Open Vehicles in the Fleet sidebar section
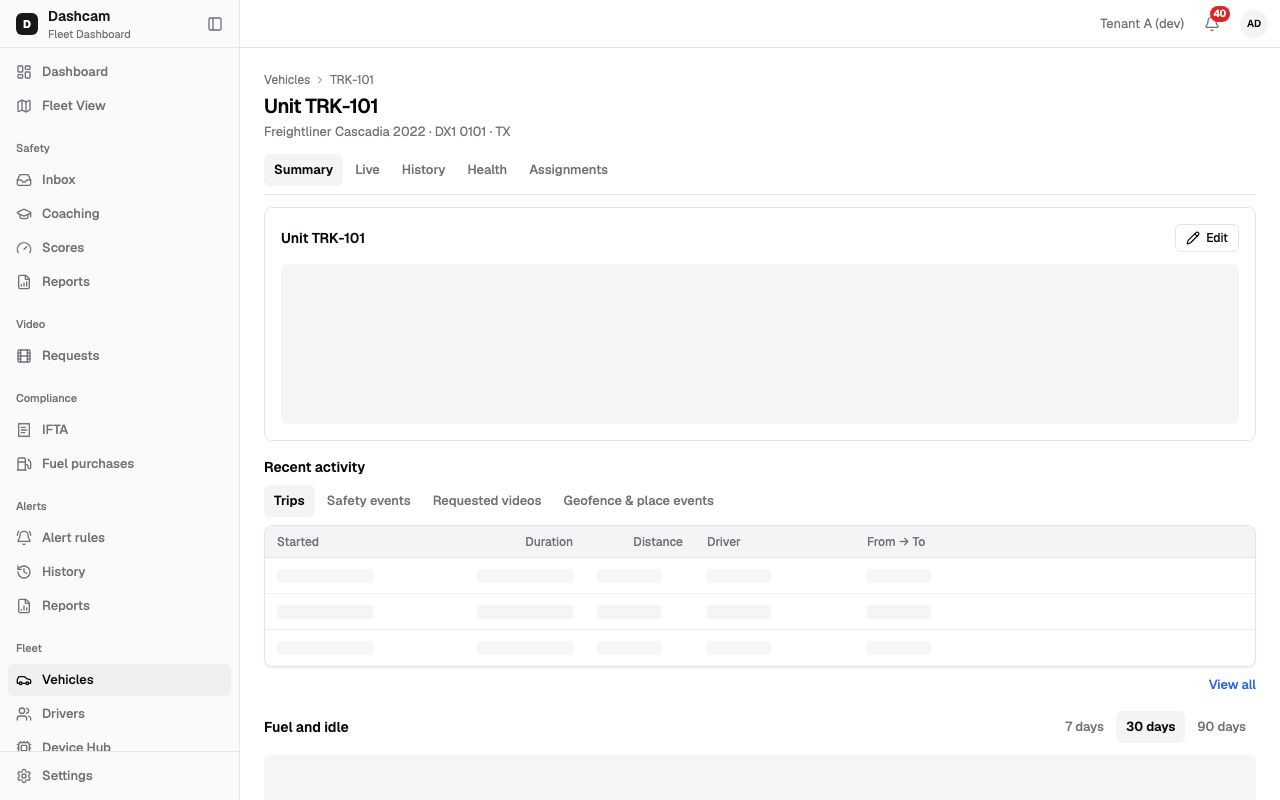 tap(119, 680)
